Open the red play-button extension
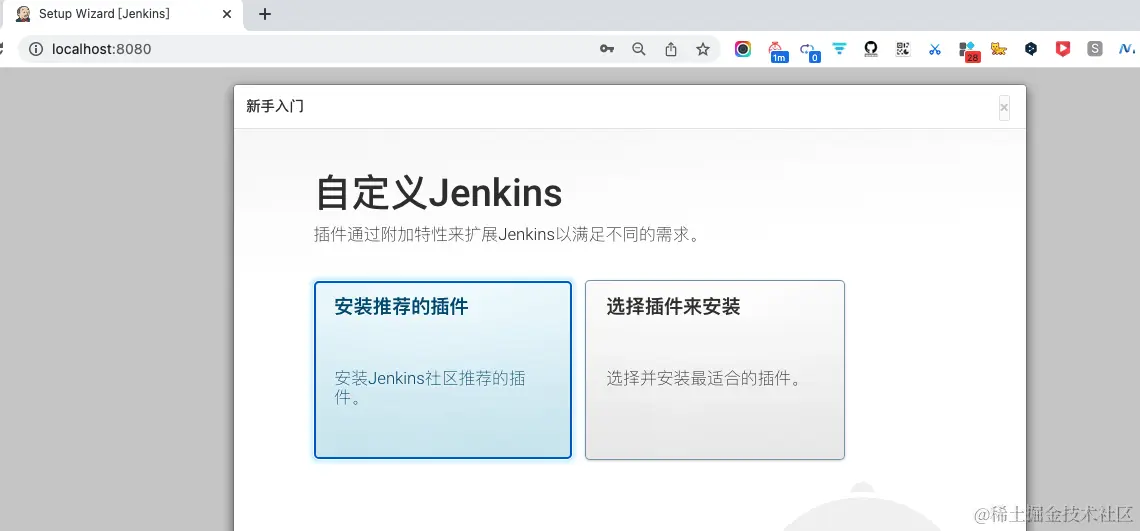Viewport: 1140px width, 531px height. coord(1063,49)
